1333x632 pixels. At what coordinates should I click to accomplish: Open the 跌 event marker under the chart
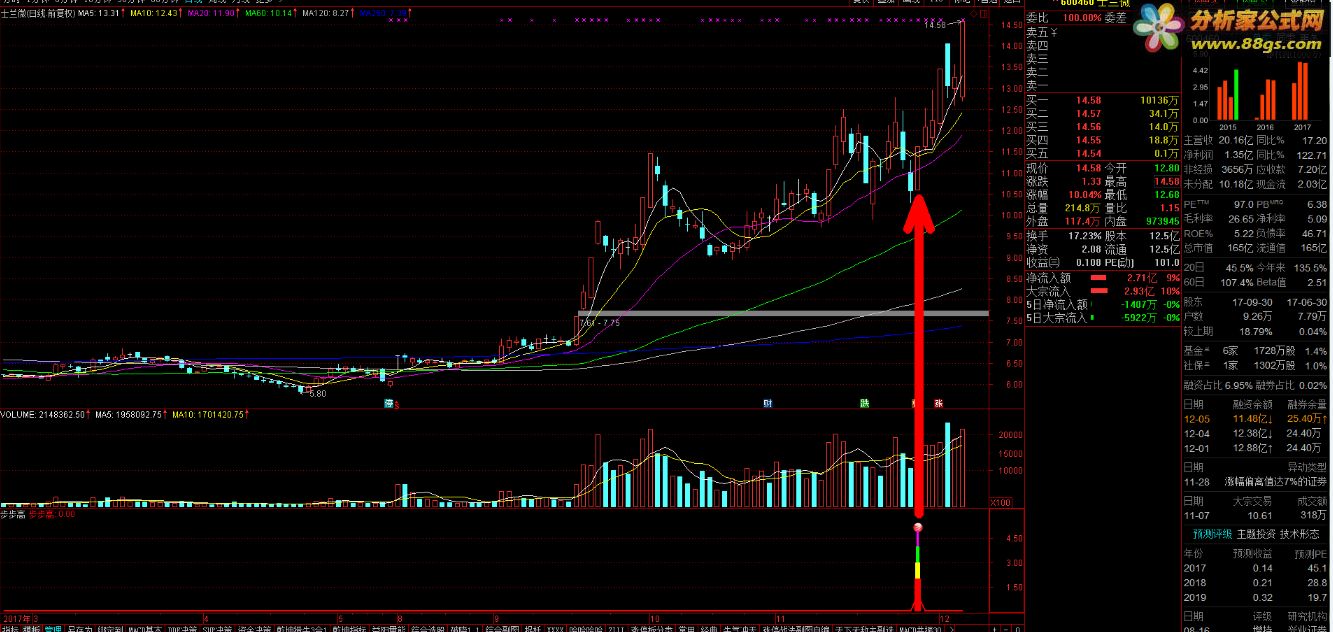(864, 404)
